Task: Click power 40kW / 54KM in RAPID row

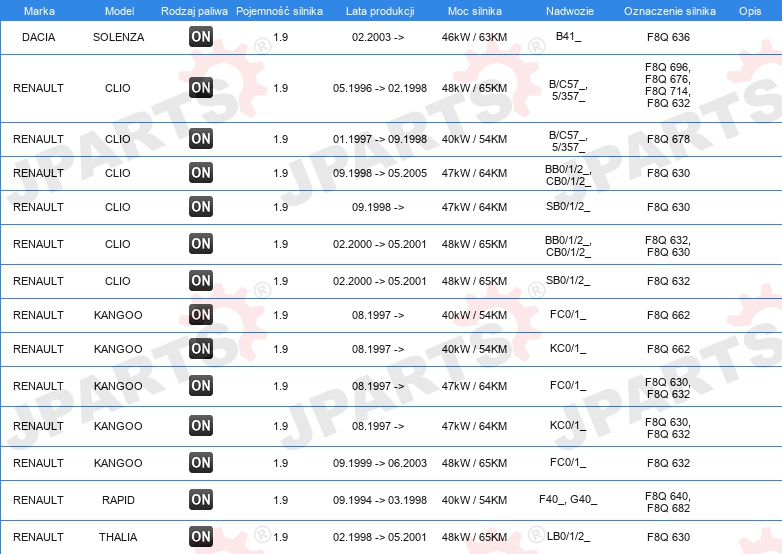Action: tap(474, 500)
